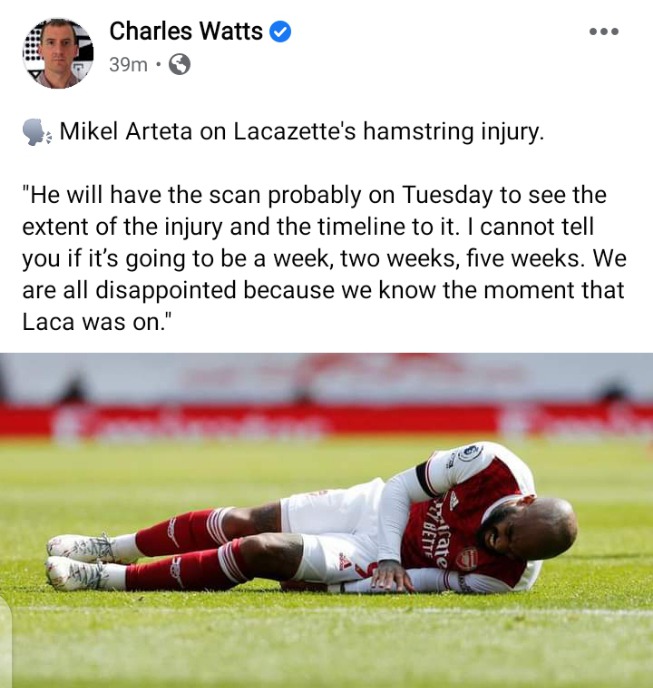Open the three-dot post options menu
Screen dimensions: 653x688
[x=604, y=31]
